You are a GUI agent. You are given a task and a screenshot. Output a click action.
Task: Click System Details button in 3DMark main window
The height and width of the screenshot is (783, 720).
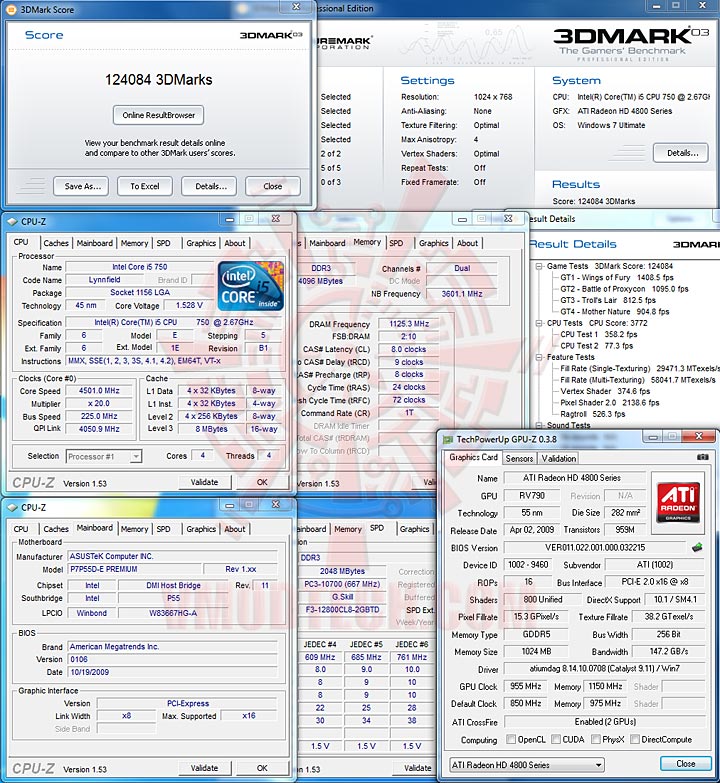point(683,153)
